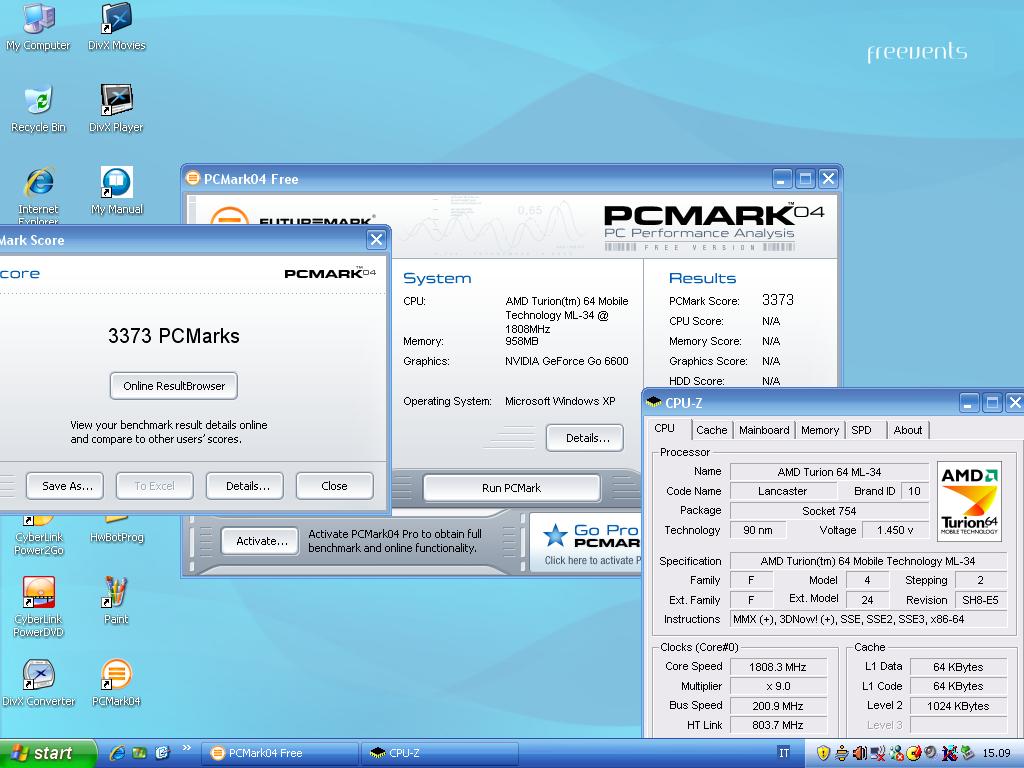Viewport: 1024px width, 768px height.
Task: Open About tab in CPU-Z
Action: click(908, 430)
